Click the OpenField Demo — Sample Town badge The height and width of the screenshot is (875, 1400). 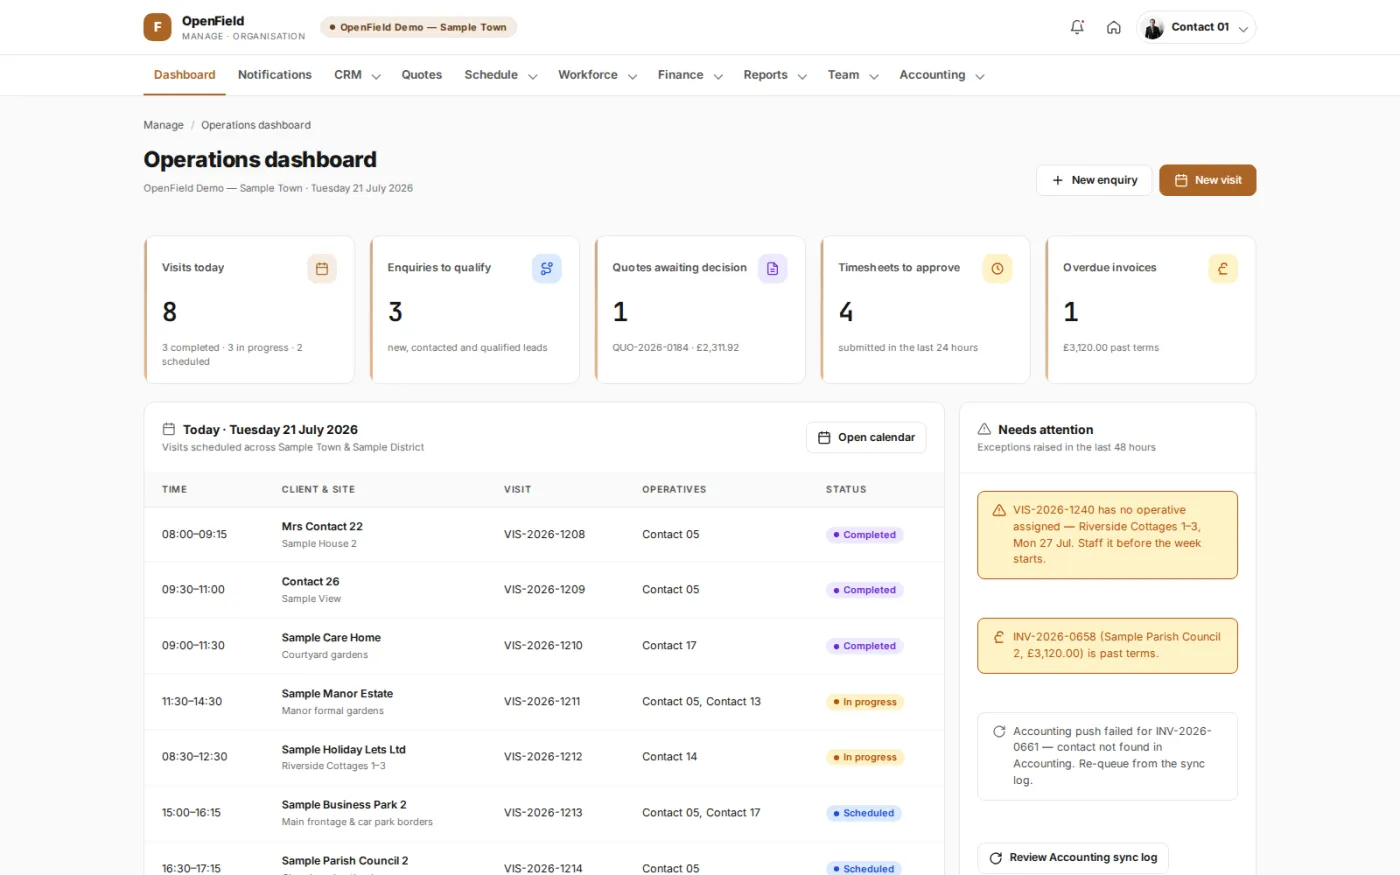pyautogui.click(x=419, y=27)
